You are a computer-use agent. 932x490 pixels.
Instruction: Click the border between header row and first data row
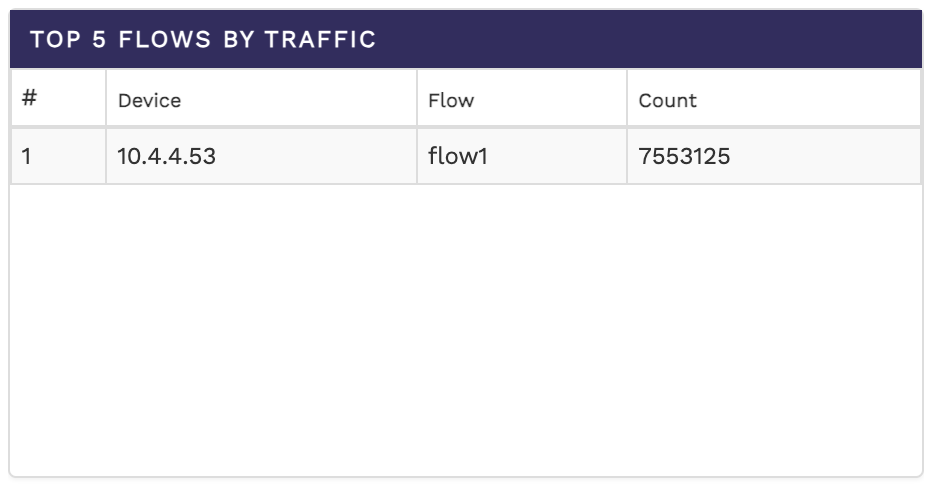pos(465,127)
